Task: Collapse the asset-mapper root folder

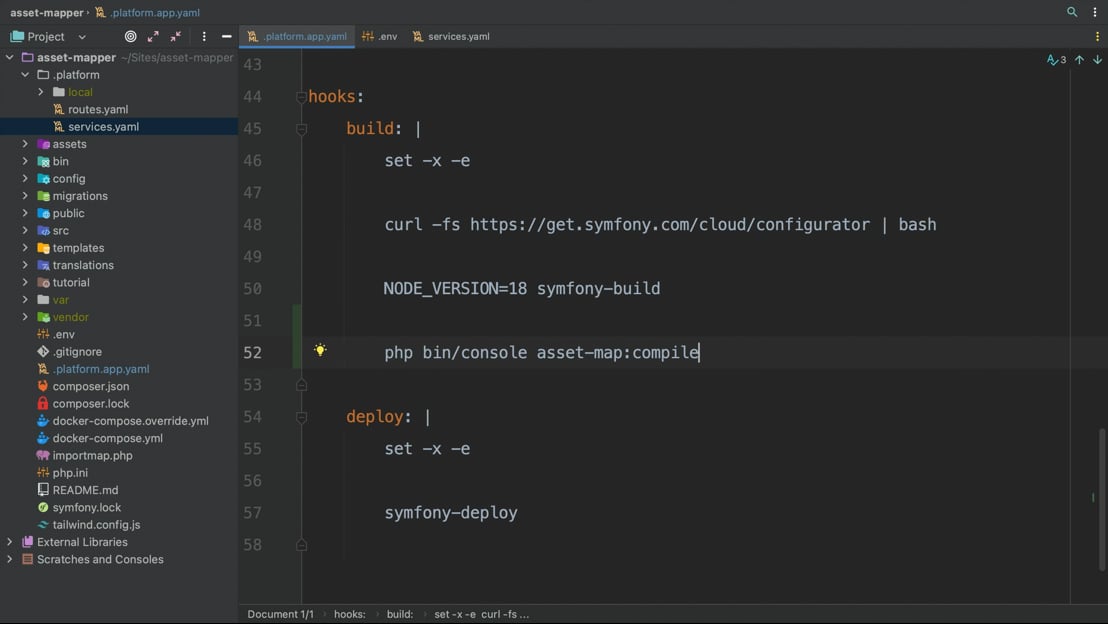Action: coord(10,57)
